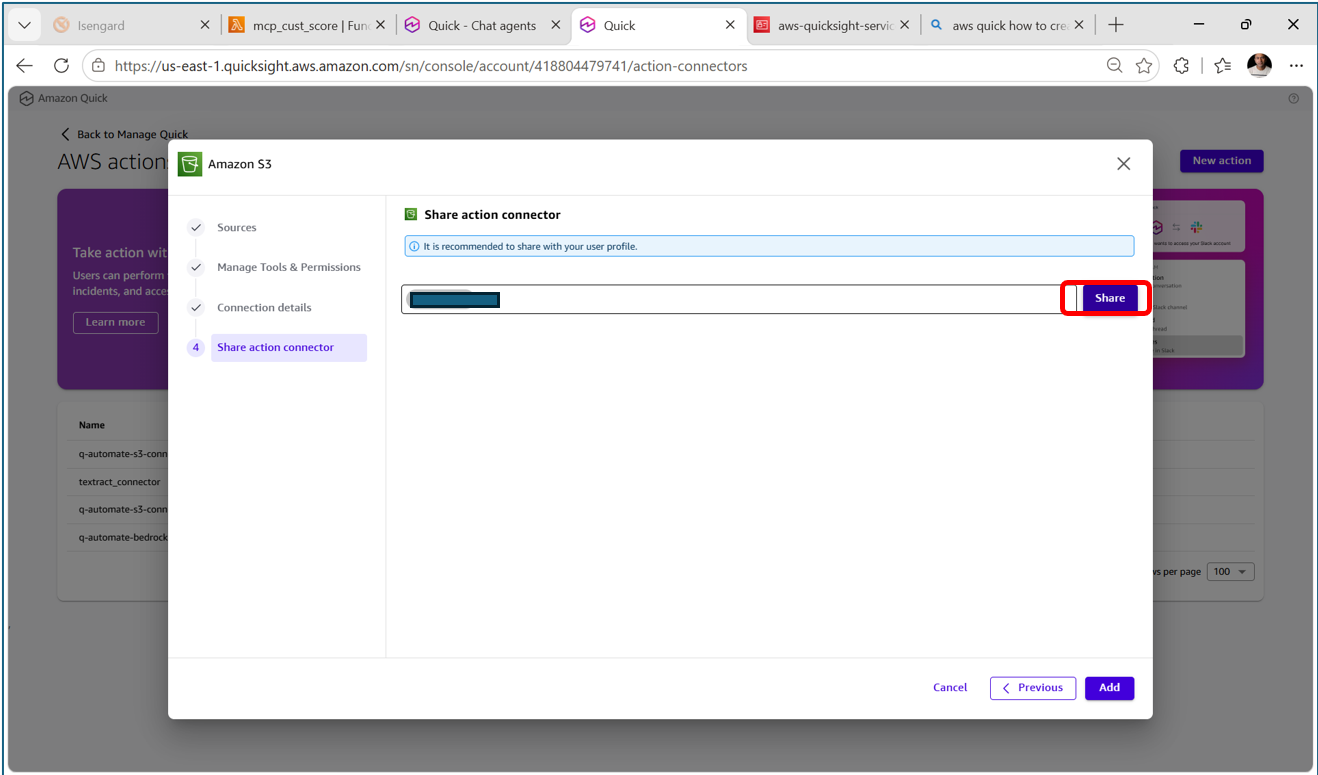Switch to the aws quick how to cre tab
The height and width of the screenshot is (775, 1318).
(998, 26)
